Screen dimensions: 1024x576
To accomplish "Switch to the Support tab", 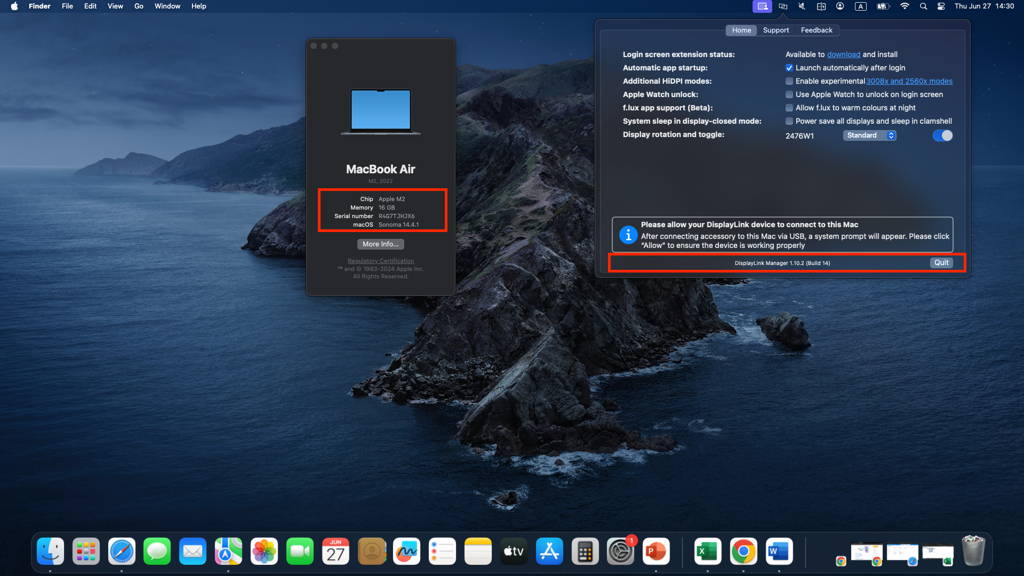I will coord(776,30).
